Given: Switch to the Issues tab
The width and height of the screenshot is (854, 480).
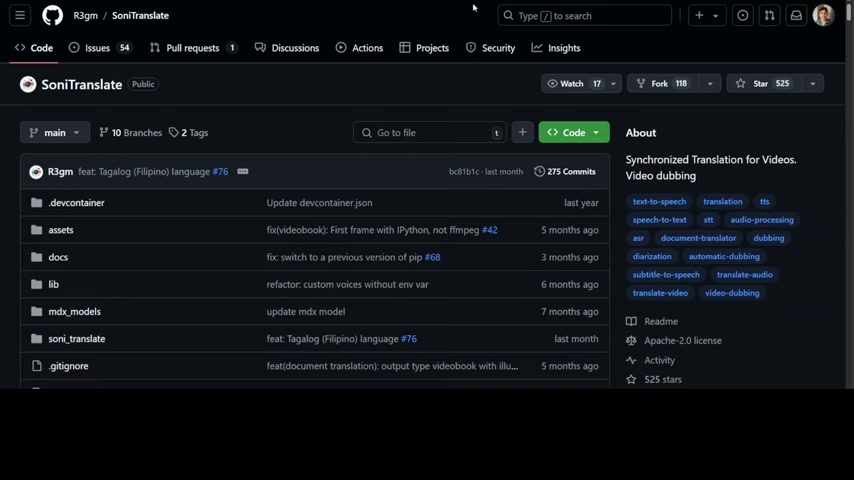Looking at the screenshot, I should [101, 48].
